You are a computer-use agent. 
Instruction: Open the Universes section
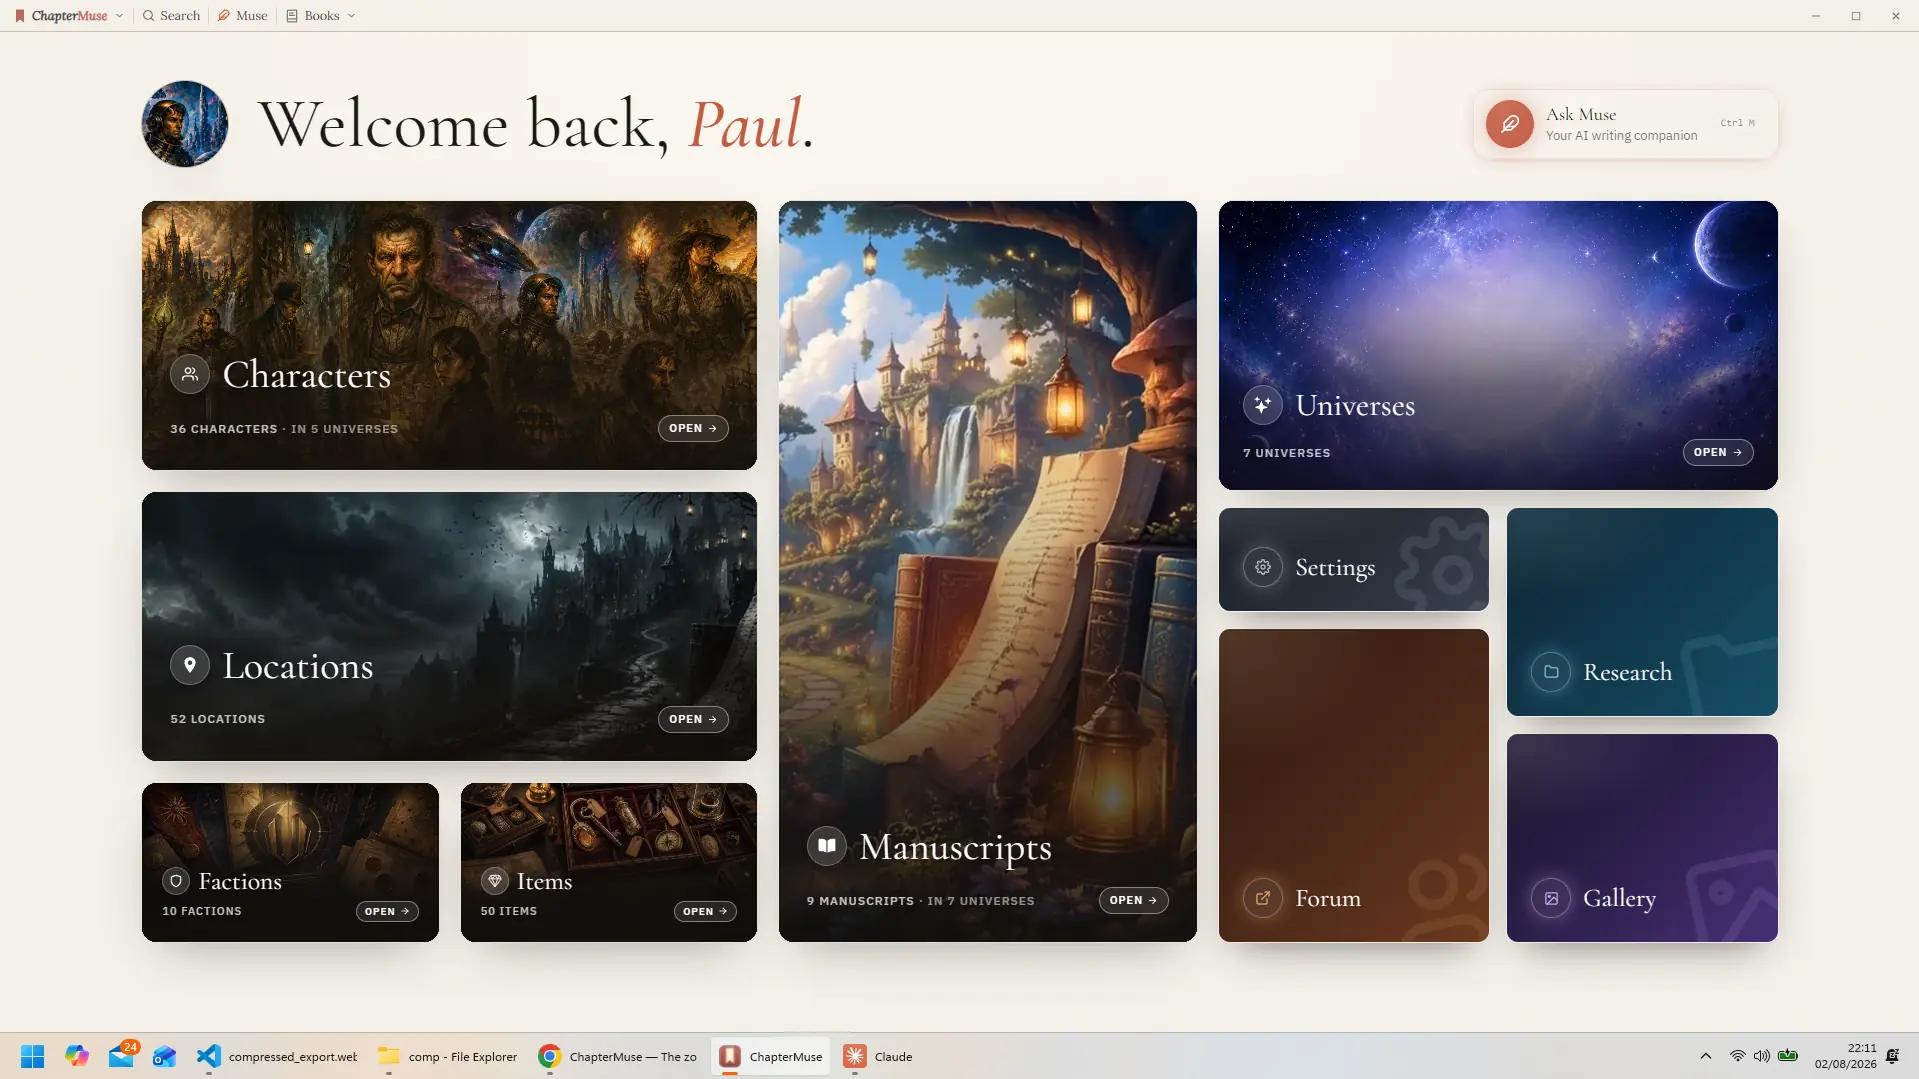[1717, 452]
